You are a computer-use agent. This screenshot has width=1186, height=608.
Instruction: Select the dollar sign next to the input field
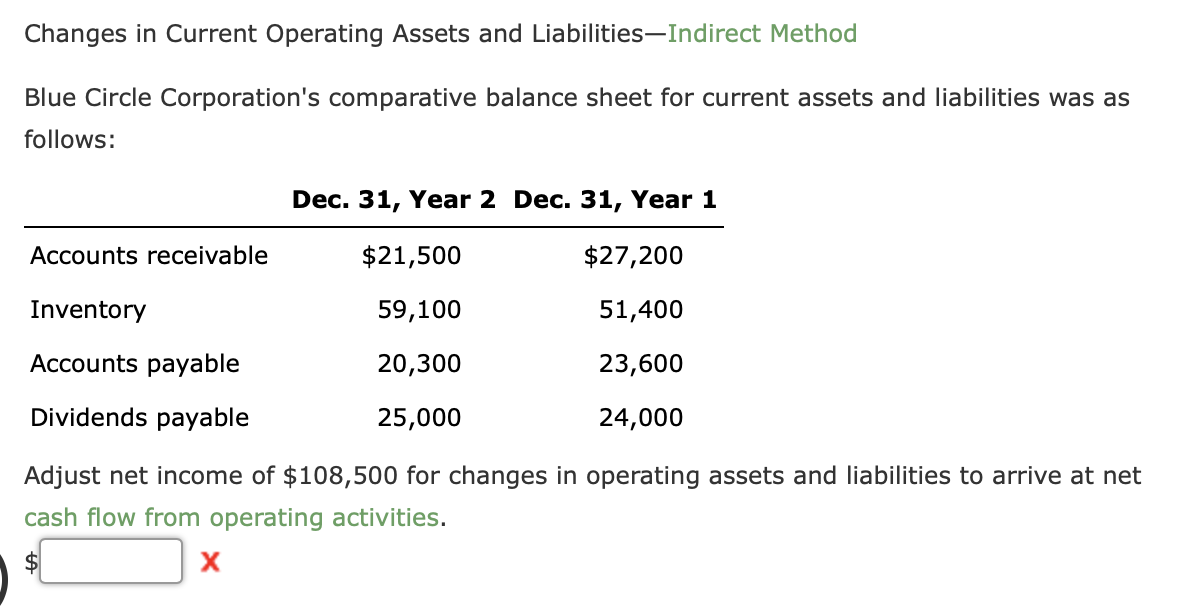30,562
